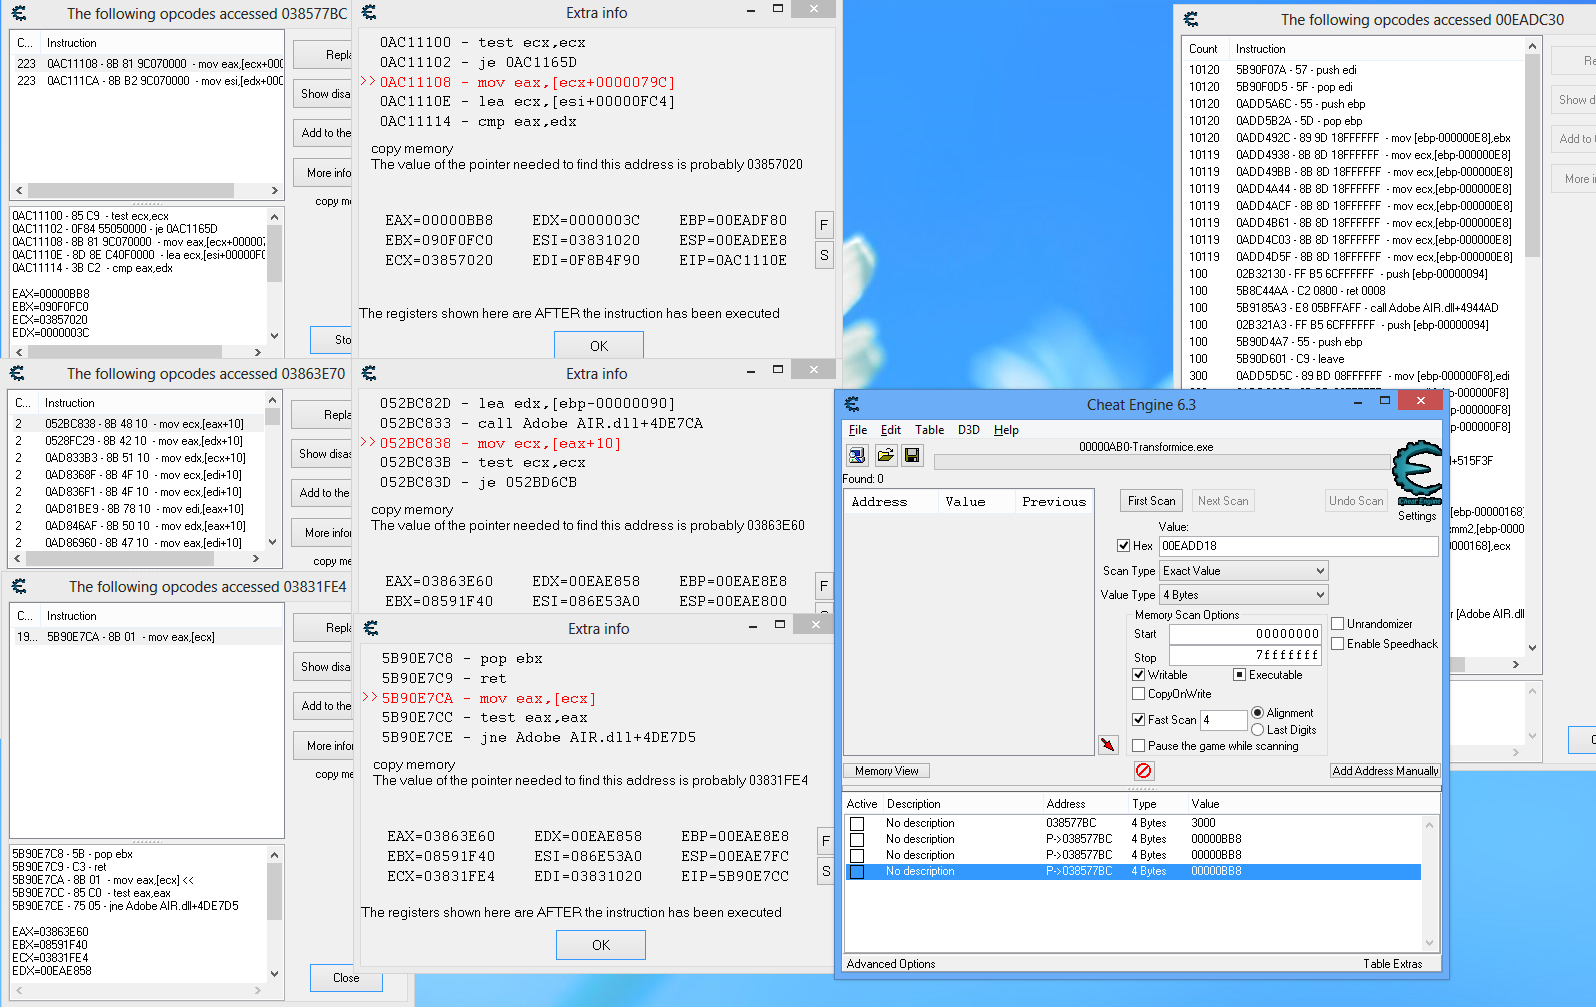Select the '0AC111CA' mov esi opcode row
Screen dimensions: 1596x1007
(x=147, y=81)
